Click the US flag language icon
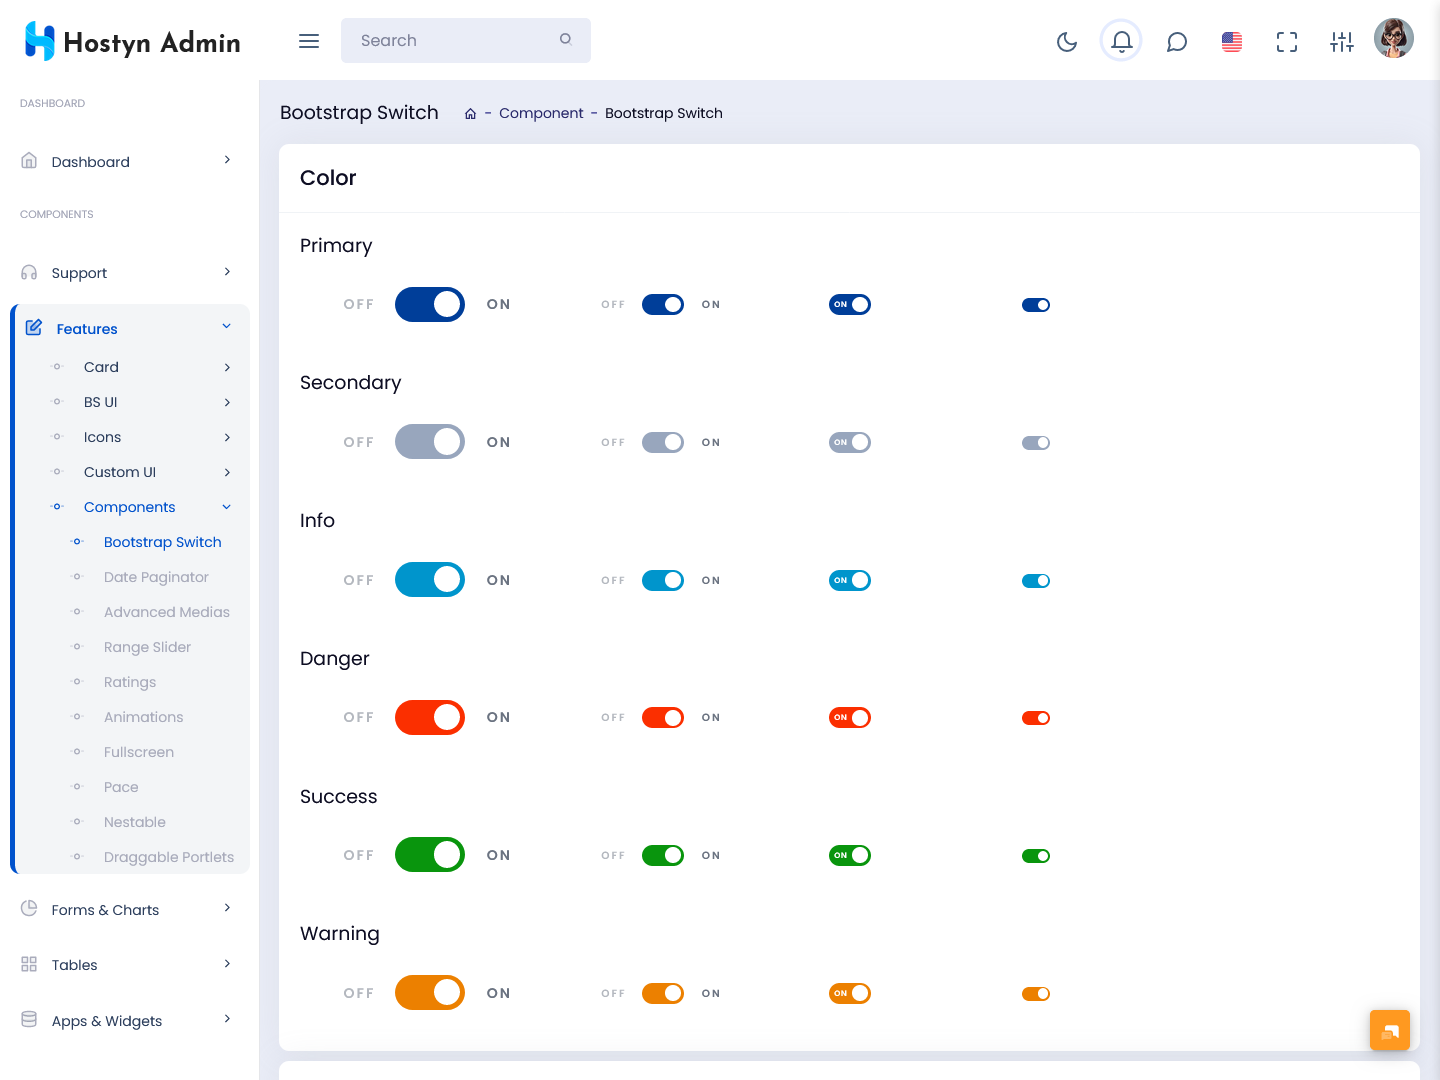The image size is (1440, 1080). point(1232,41)
